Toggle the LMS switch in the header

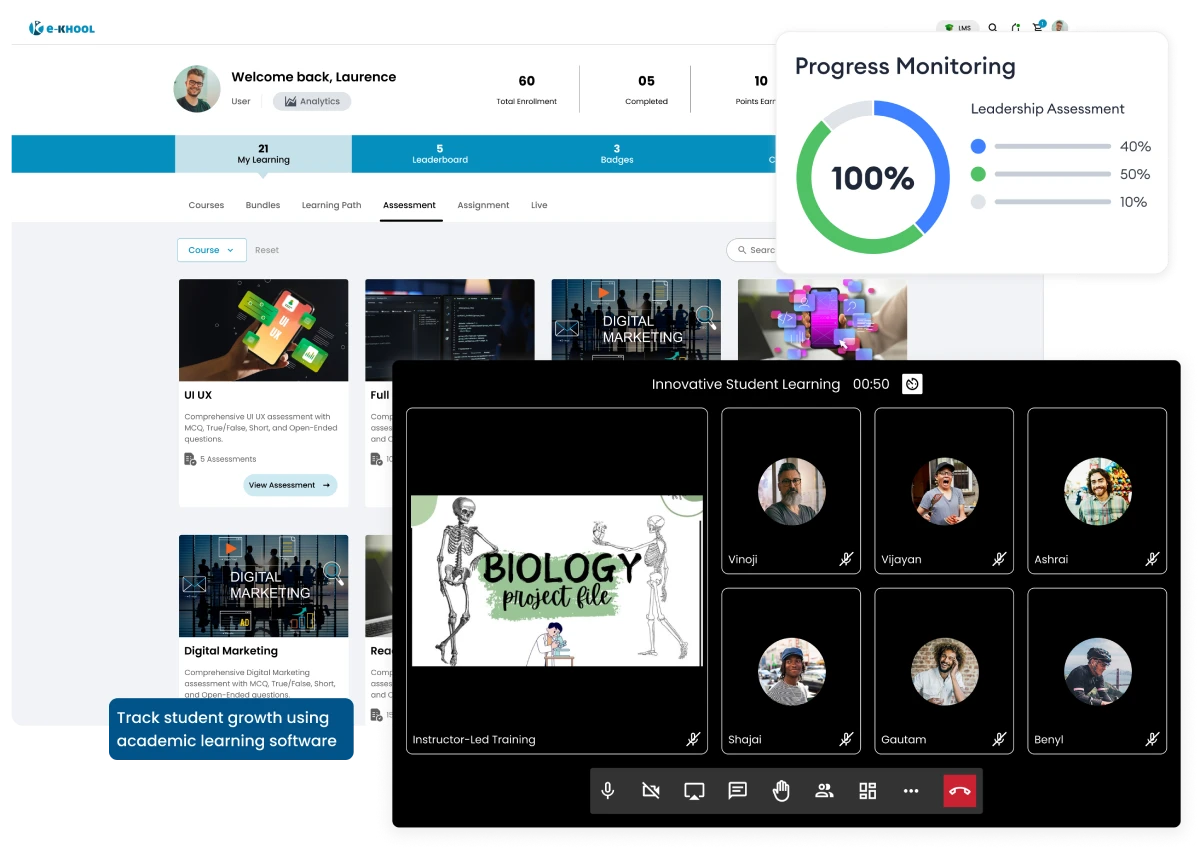point(958,28)
